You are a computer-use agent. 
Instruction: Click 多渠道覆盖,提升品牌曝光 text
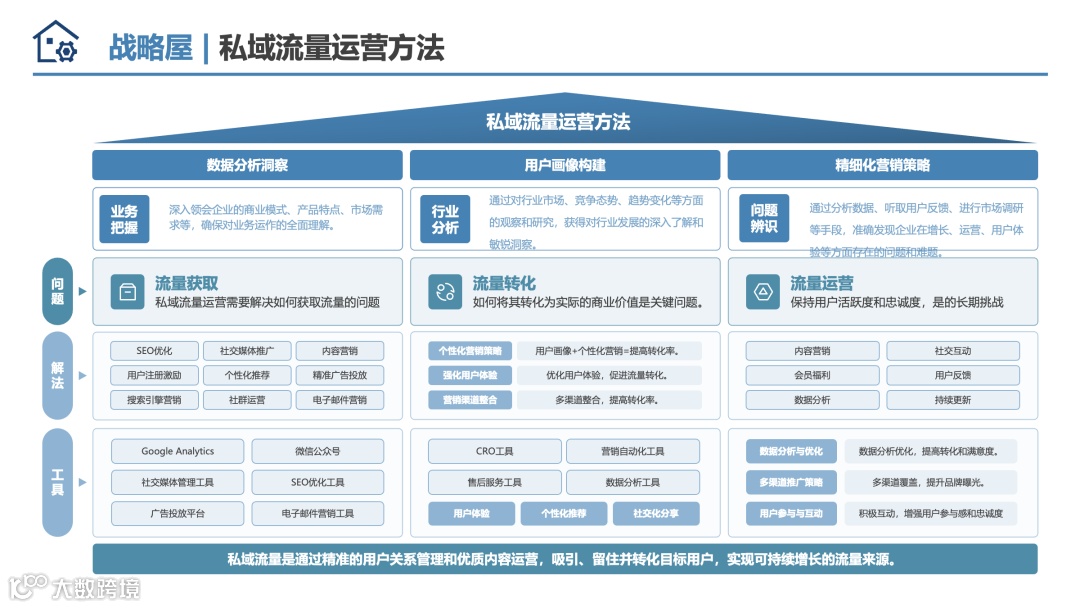tap(928, 482)
